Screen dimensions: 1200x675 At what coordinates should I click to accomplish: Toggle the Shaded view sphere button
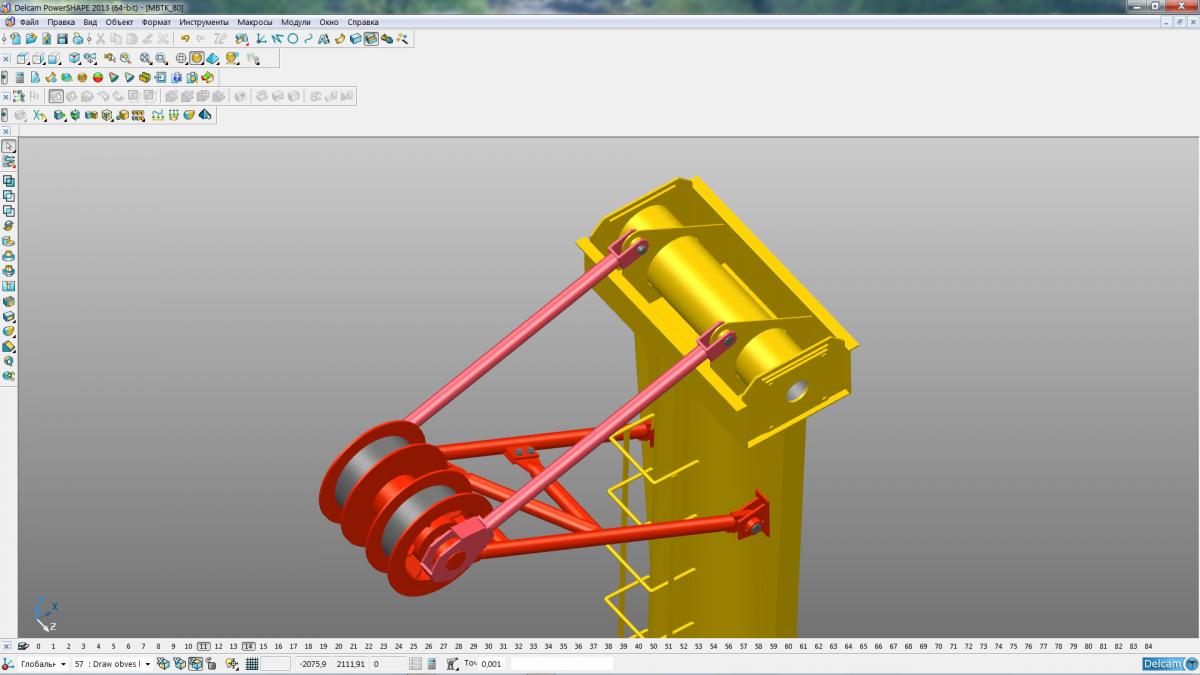point(197,59)
